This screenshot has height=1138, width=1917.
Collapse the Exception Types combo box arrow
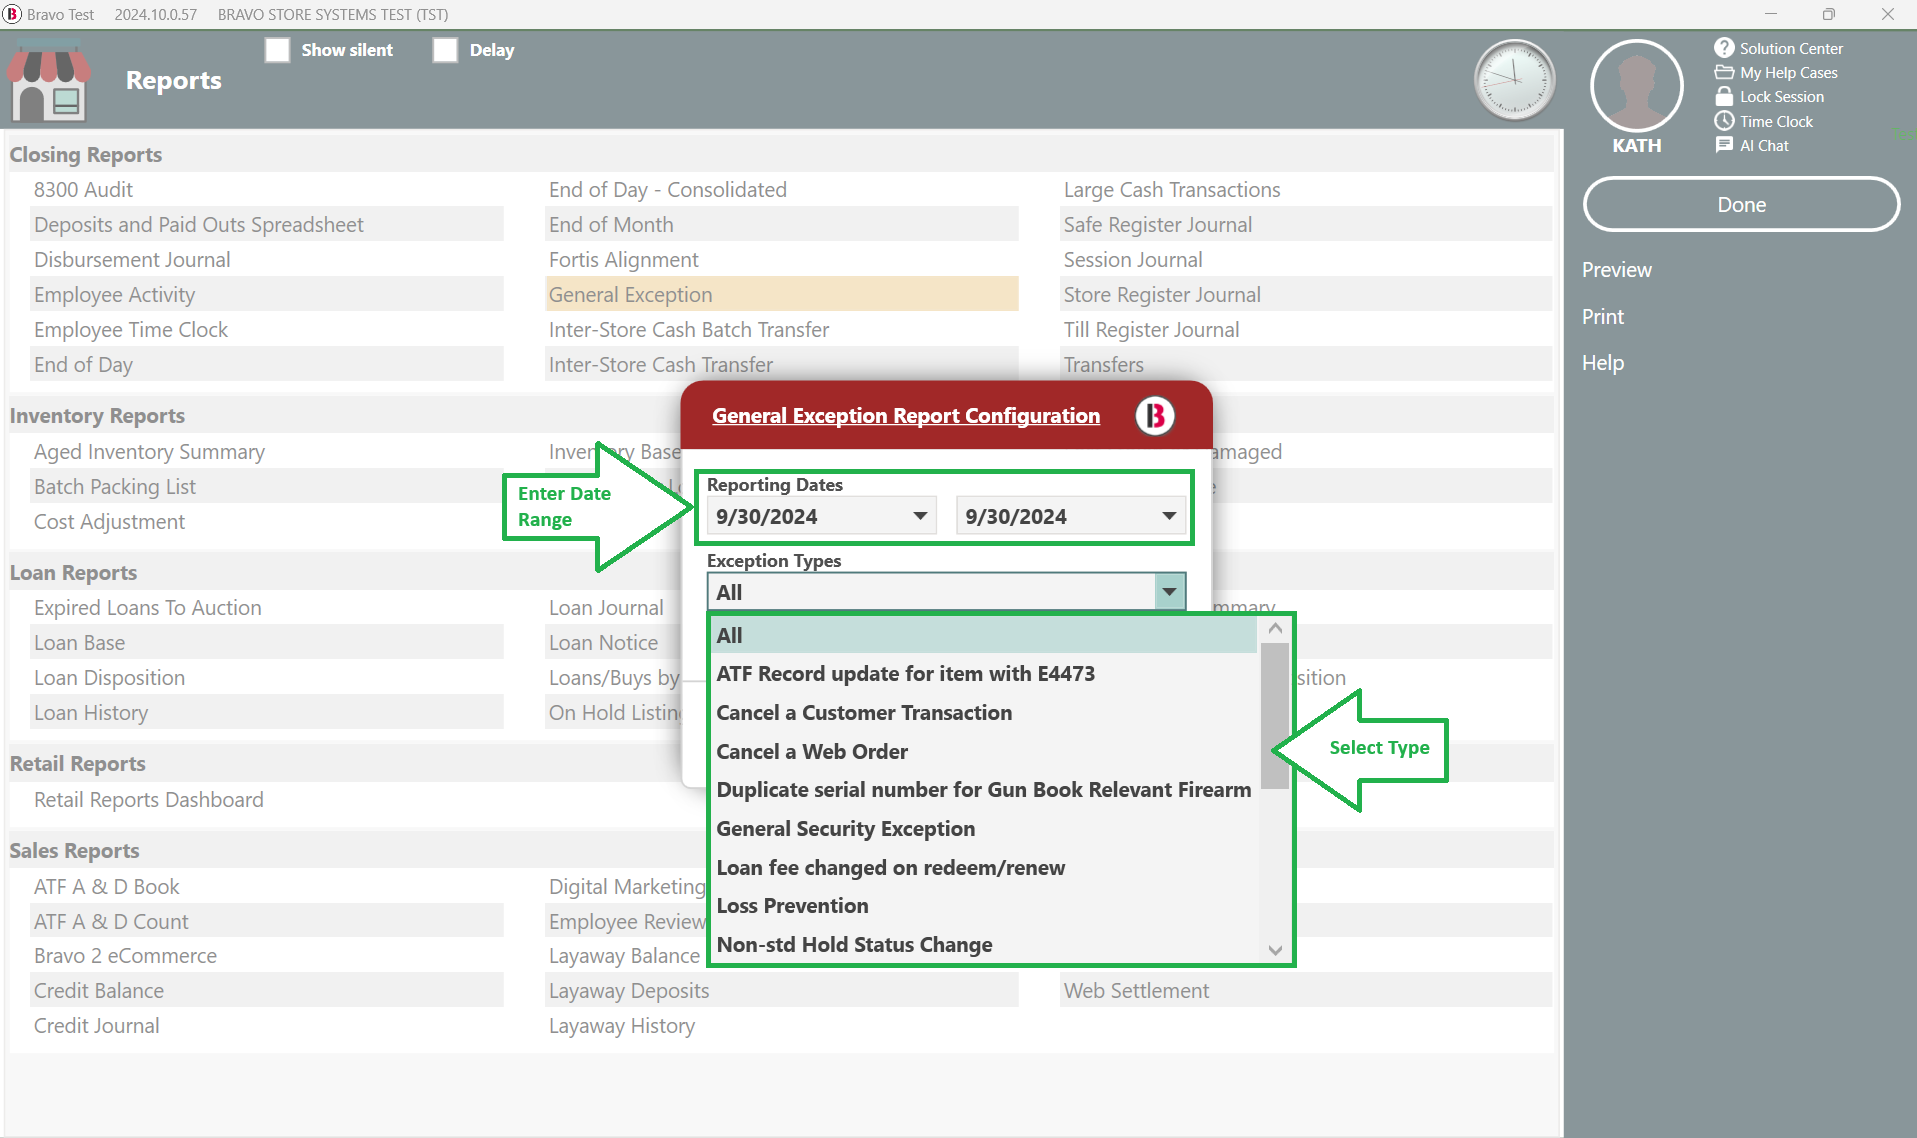coord(1170,592)
